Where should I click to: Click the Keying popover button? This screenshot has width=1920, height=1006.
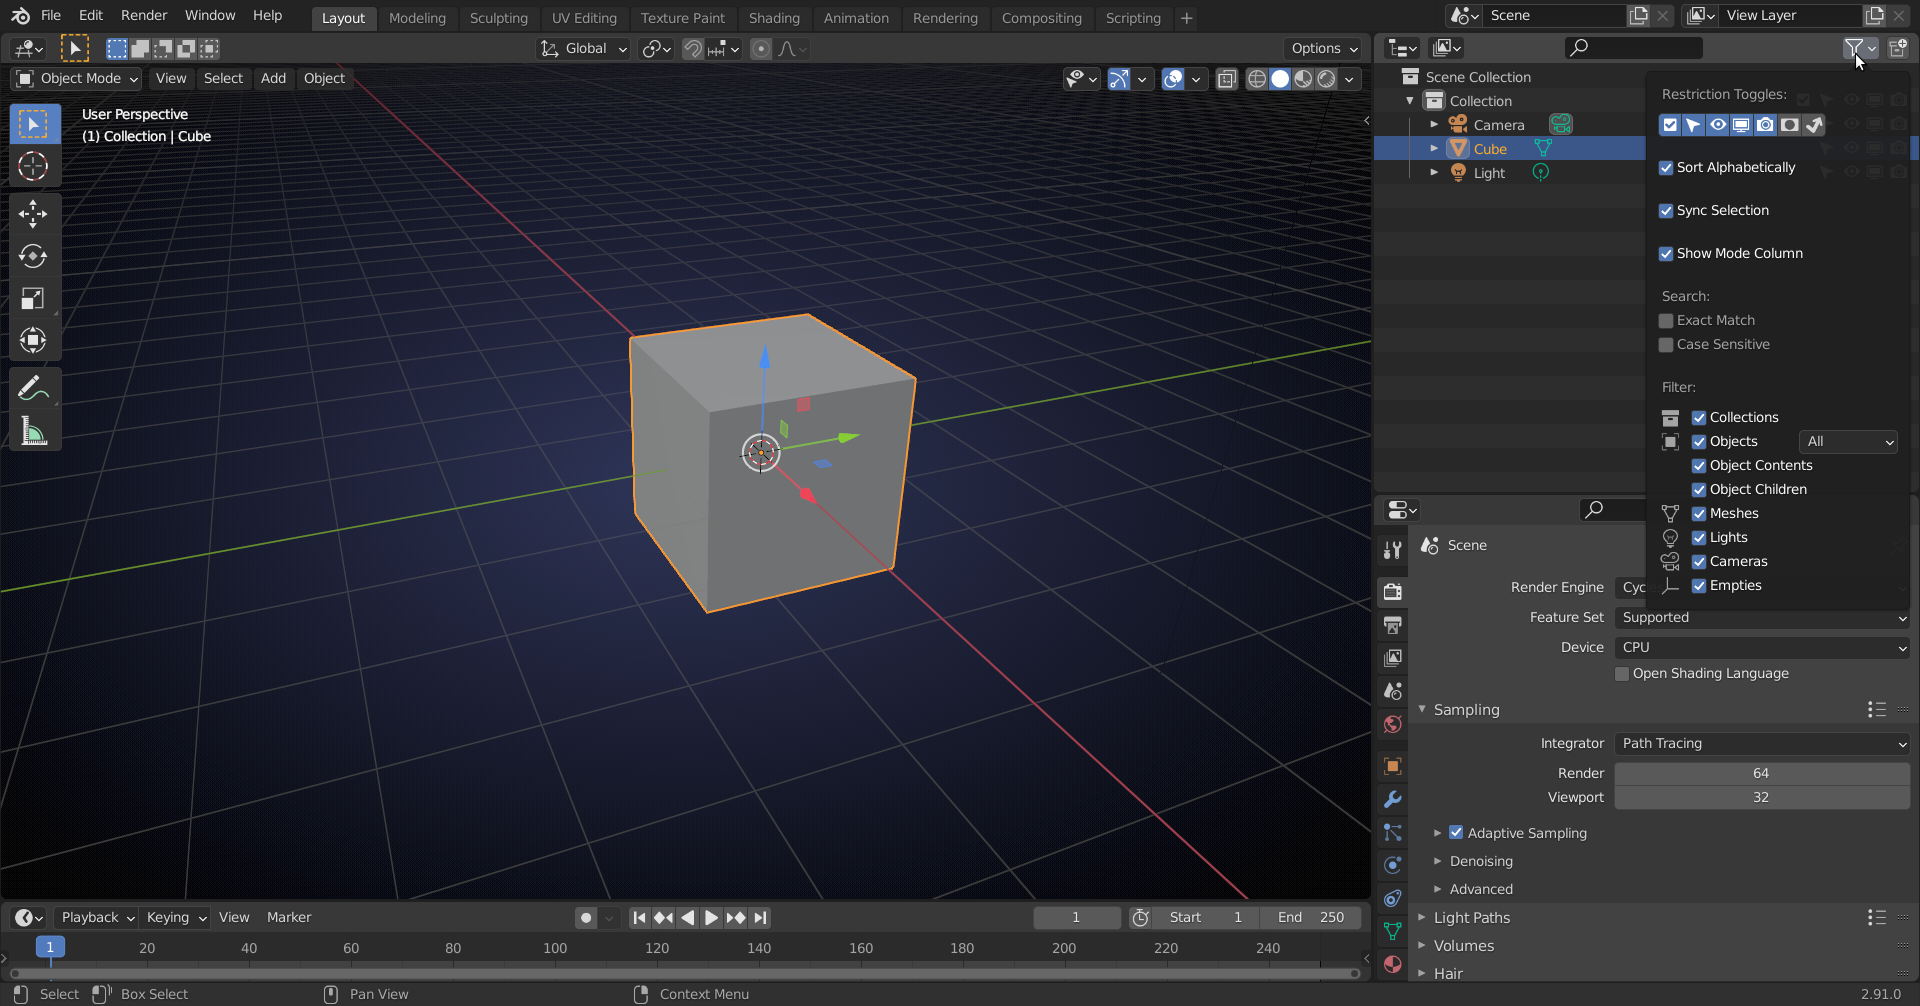point(176,918)
